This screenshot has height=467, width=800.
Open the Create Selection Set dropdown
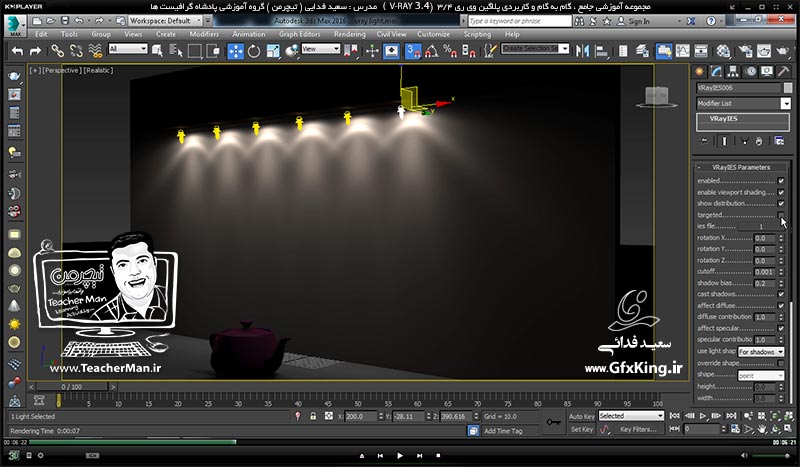(x=535, y=48)
